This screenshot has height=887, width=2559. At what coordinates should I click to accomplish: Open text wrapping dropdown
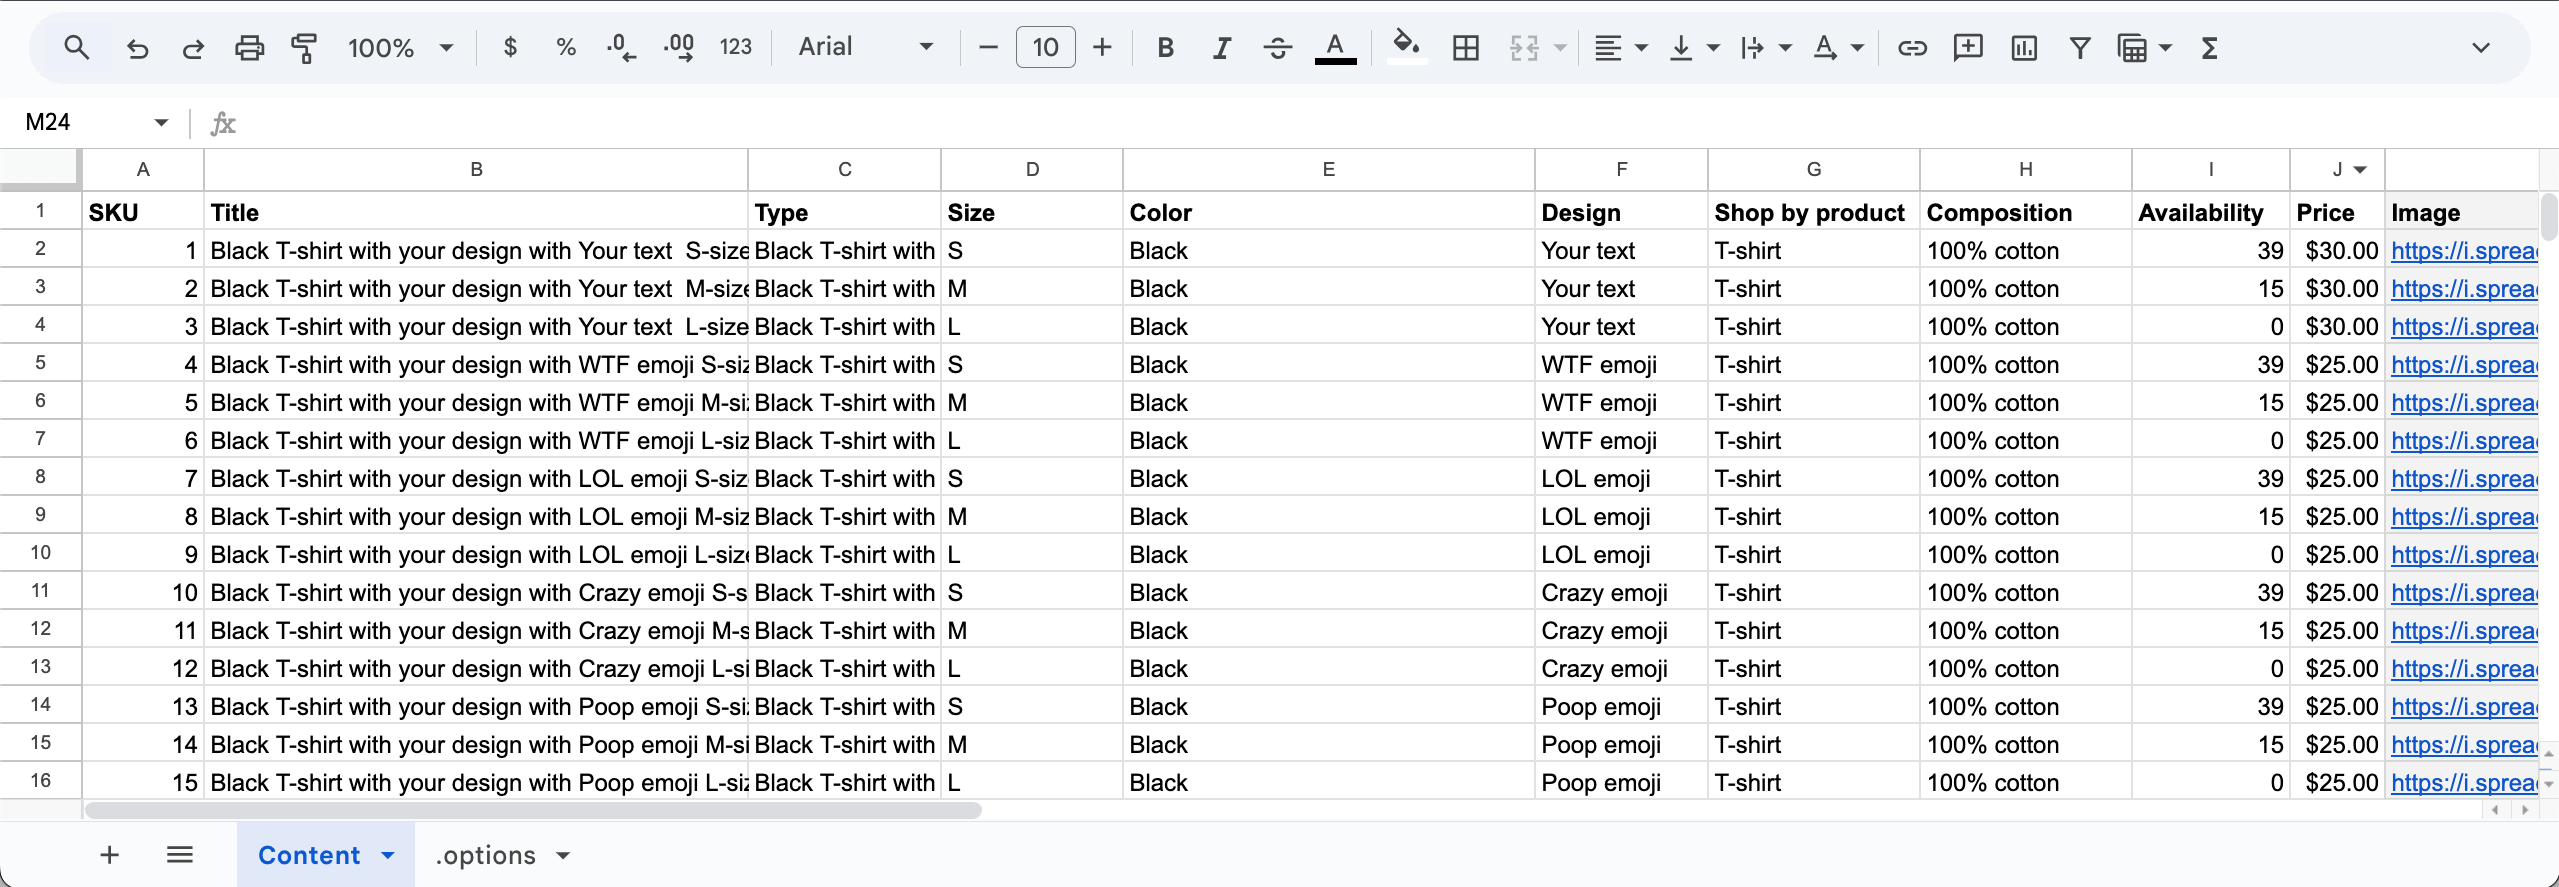point(1766,47)
